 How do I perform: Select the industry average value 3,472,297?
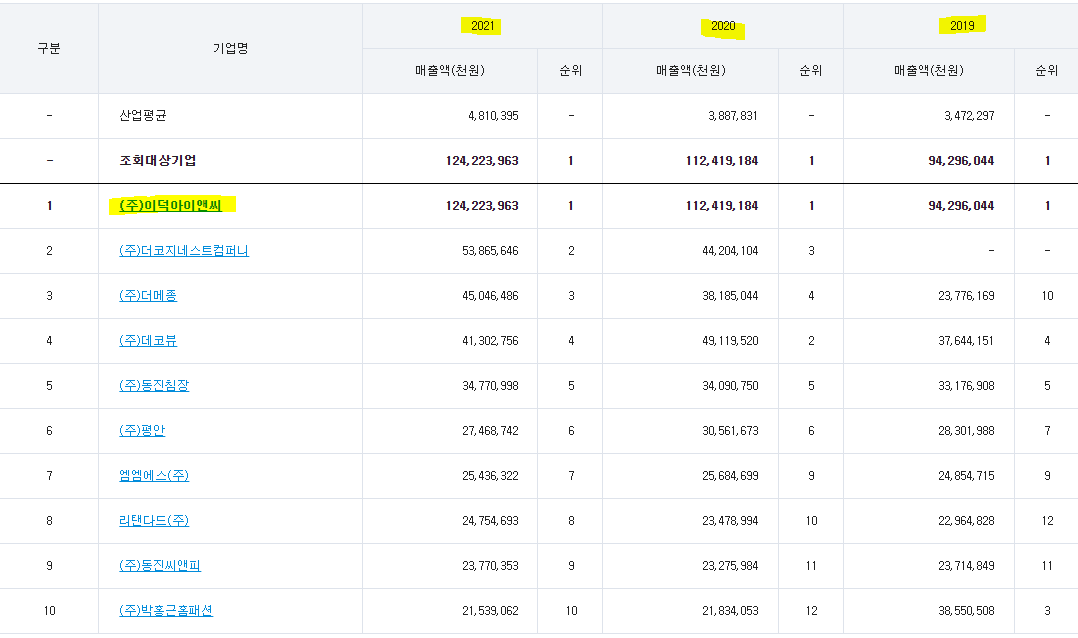[969, 116]
